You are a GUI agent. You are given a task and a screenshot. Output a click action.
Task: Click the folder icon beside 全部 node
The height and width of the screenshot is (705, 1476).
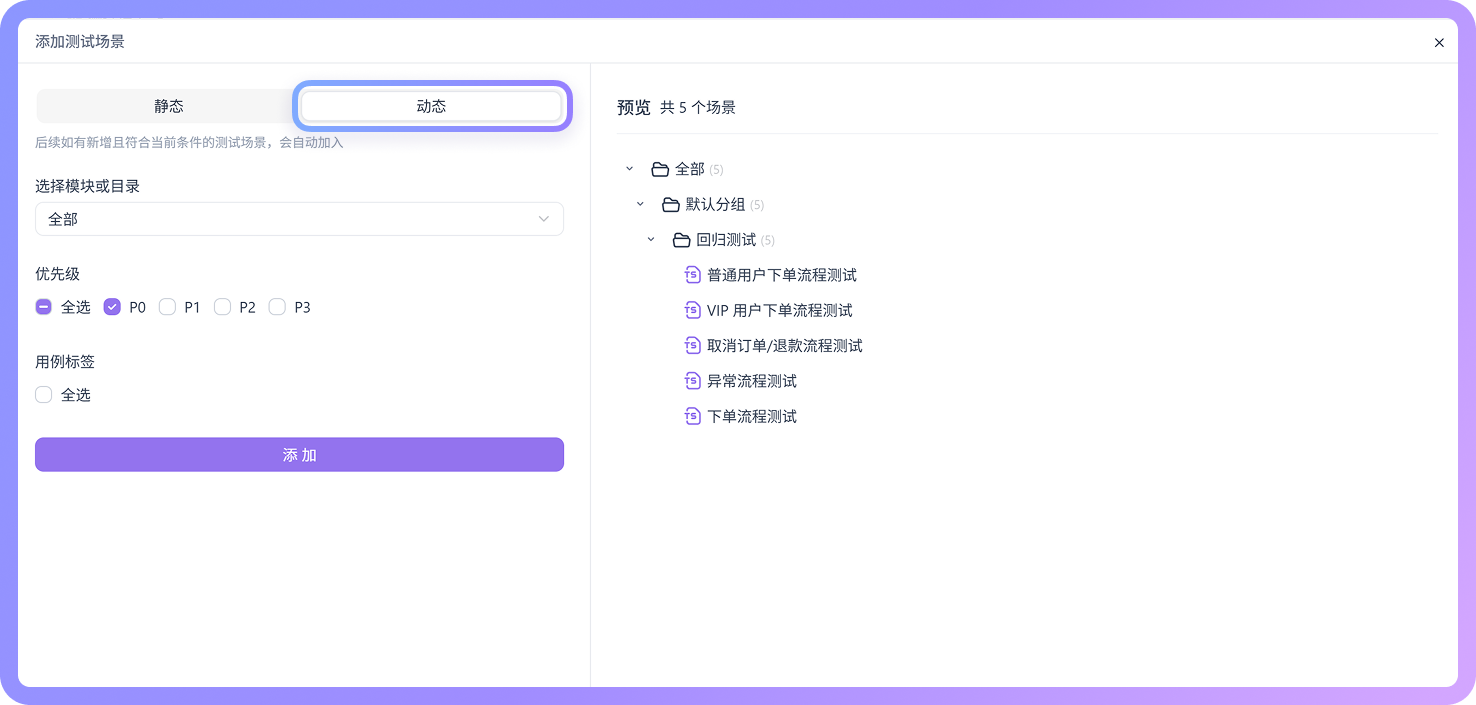tap(660, 169)
